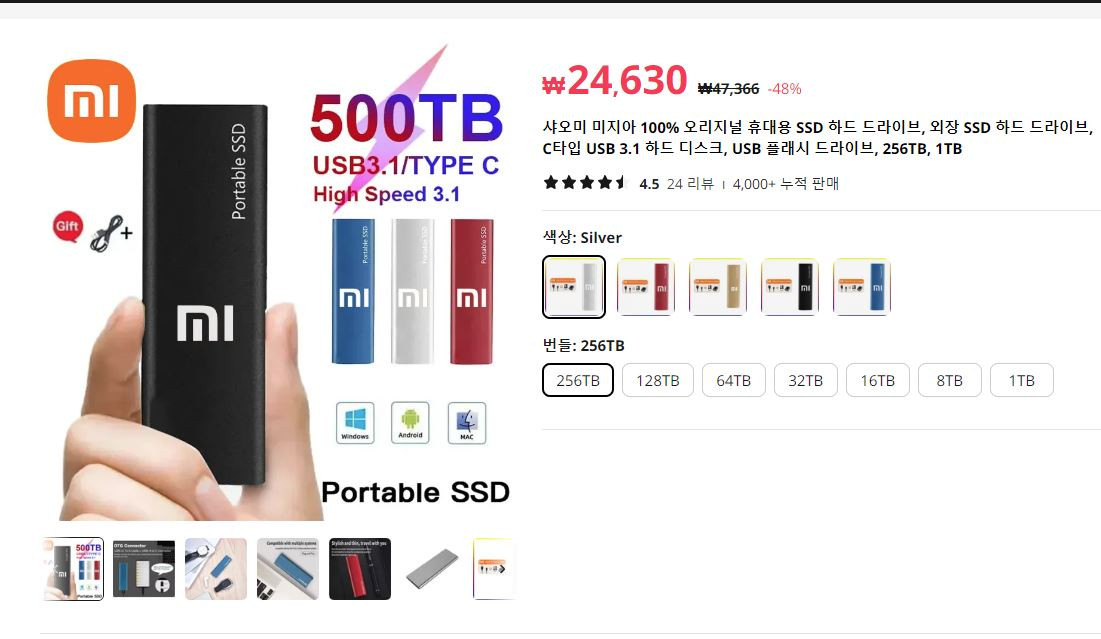This screenshot has width=1101, height=639.
Task: Choose the 128TB capacity option
Action: coord(658,380)
